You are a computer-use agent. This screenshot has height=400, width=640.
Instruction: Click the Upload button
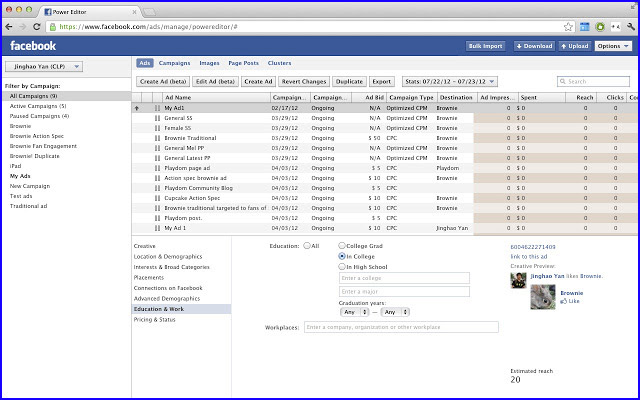coord(575,46)
